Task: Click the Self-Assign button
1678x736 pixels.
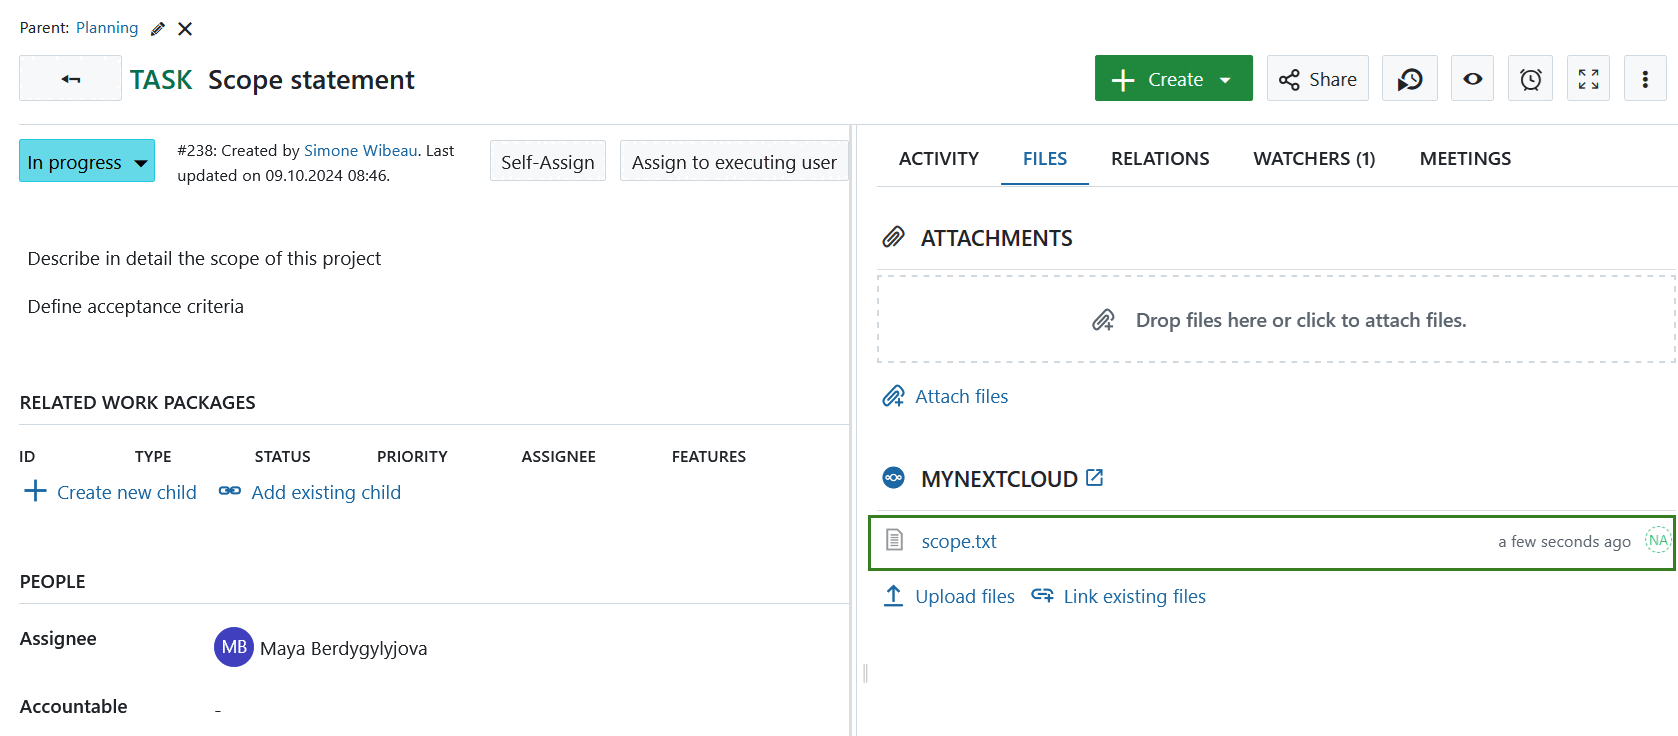Action: click(547, 162)
